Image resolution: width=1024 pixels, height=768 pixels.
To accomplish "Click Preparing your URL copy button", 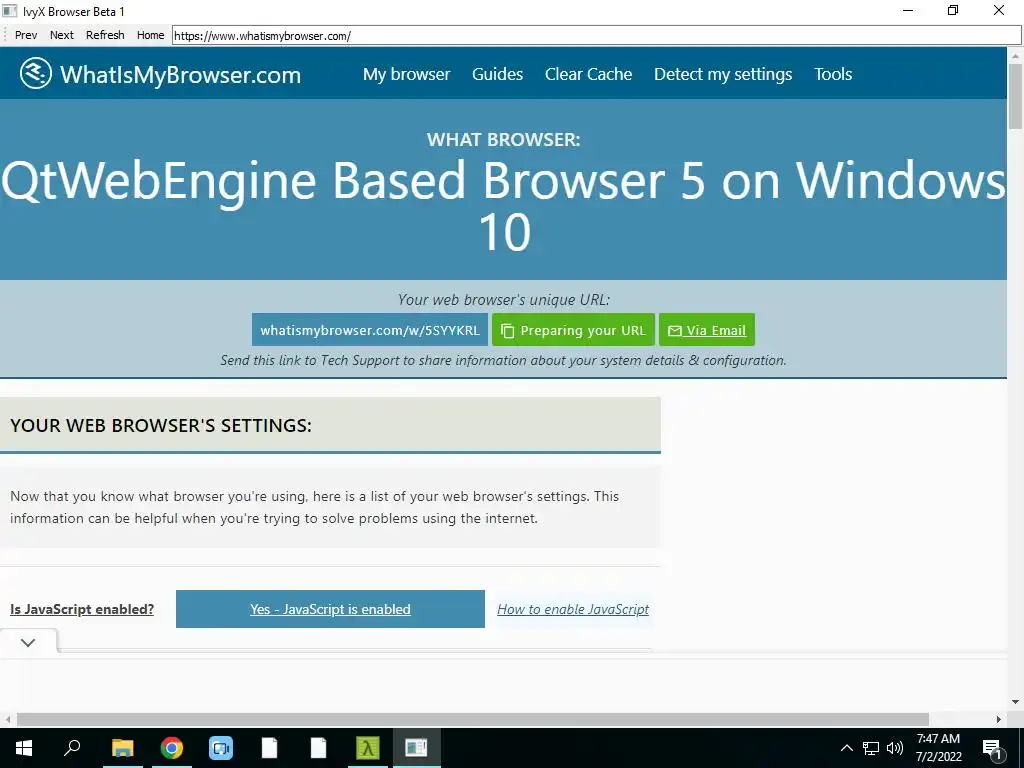I will [573, 330].
